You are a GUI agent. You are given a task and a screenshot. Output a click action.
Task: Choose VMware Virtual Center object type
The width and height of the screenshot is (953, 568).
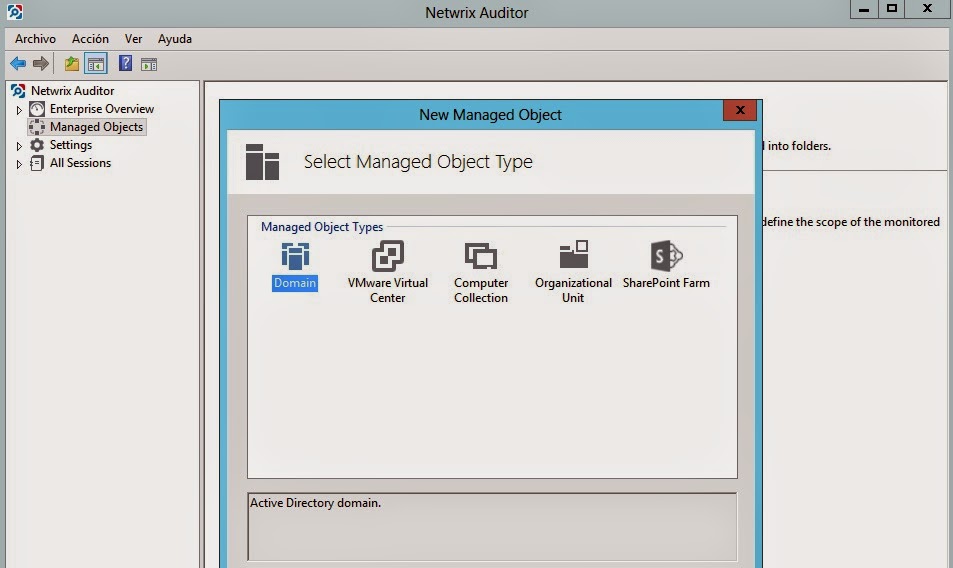tap(387, 268)
